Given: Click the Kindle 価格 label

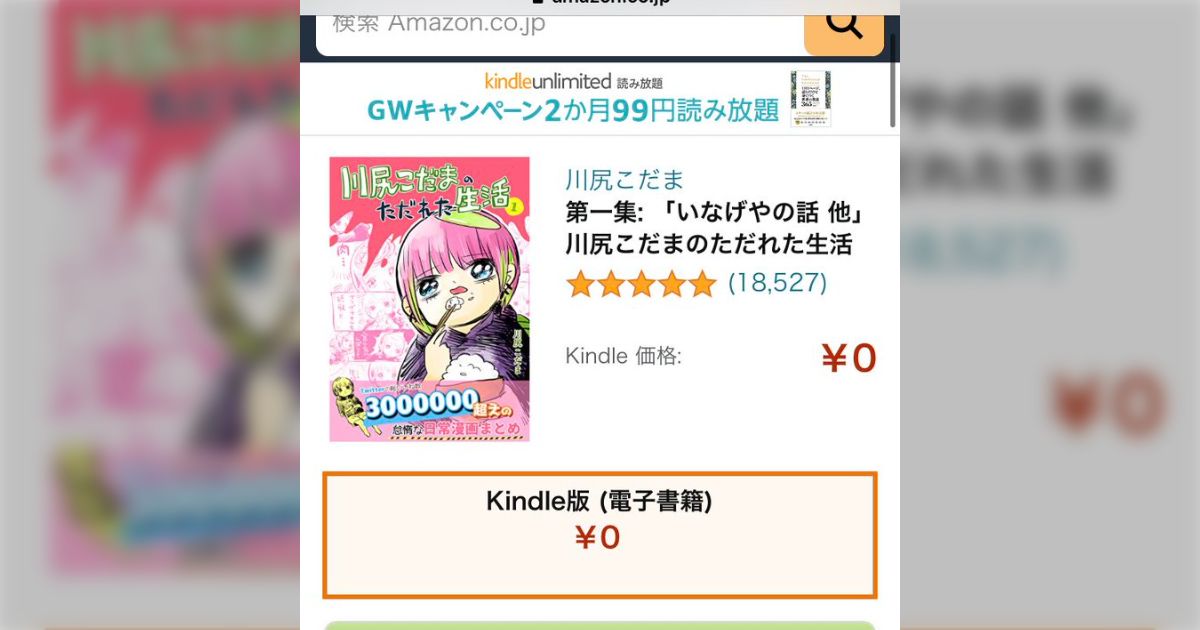Looking at the screenshot, I should point(624,355).
